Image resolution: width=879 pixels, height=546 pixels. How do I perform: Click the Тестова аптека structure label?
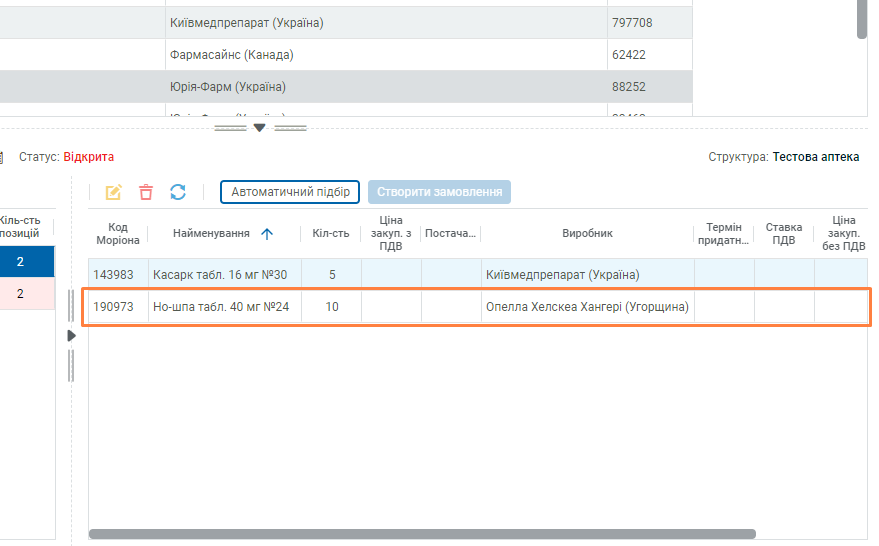816,157
